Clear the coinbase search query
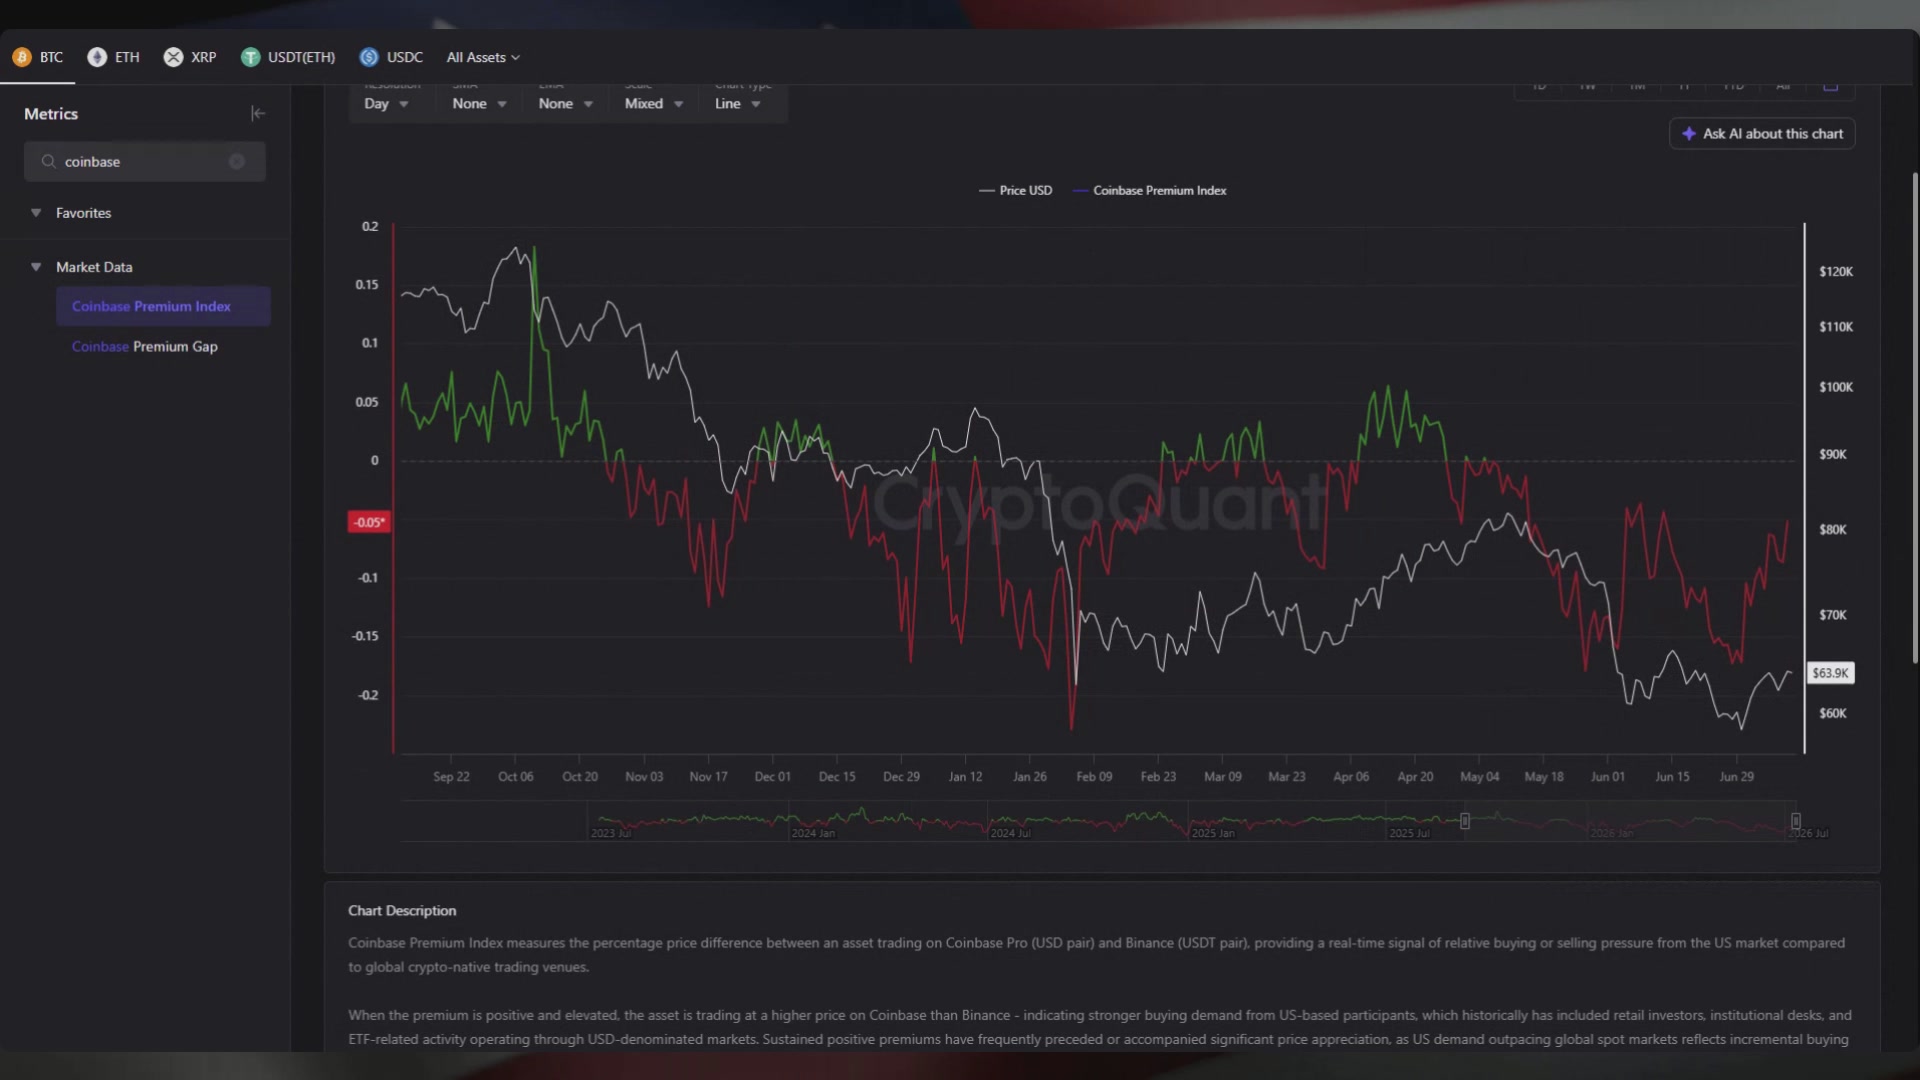Image resolution: width=1920 pixels, height=1080 pixels. click(x=237, y=161)
